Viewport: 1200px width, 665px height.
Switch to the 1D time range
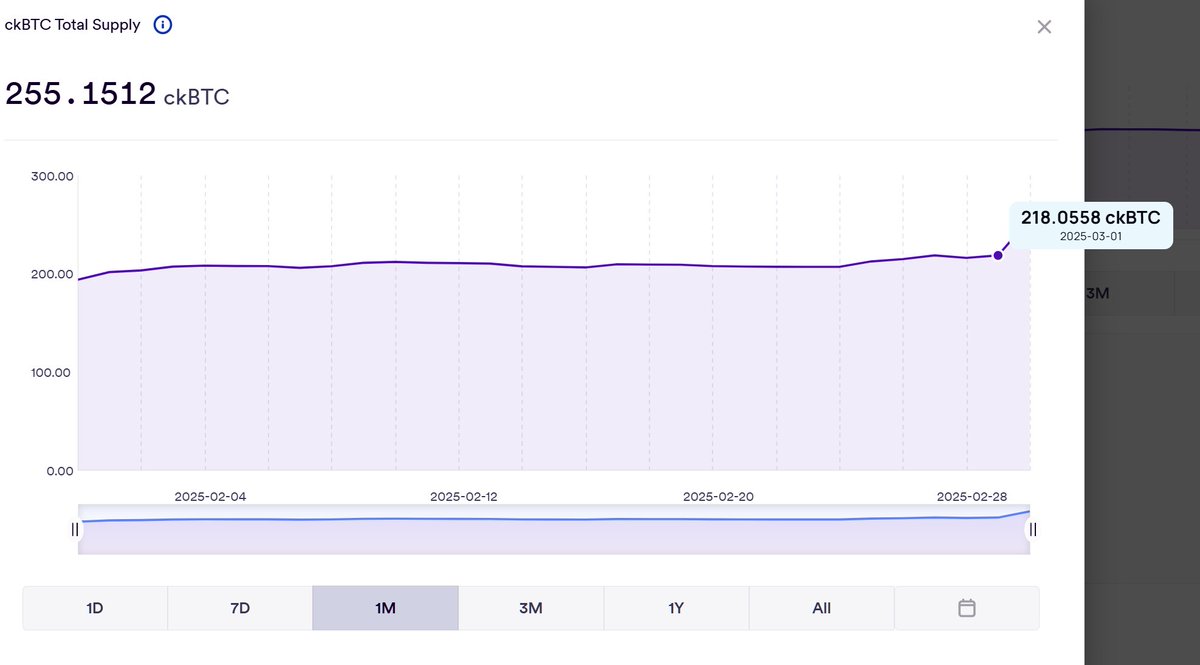pos(94,607)
